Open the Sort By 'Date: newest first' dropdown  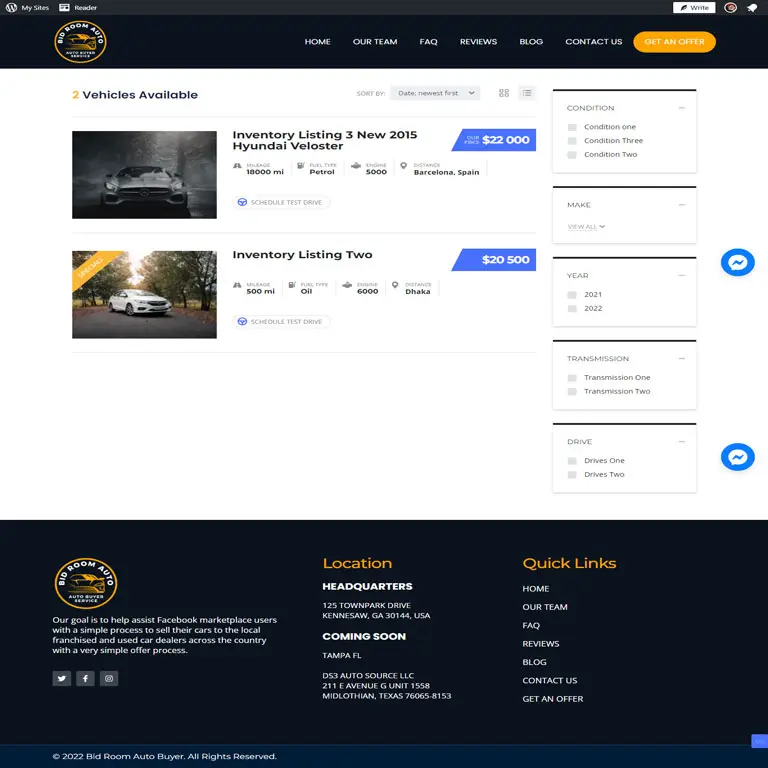(435, 93)
